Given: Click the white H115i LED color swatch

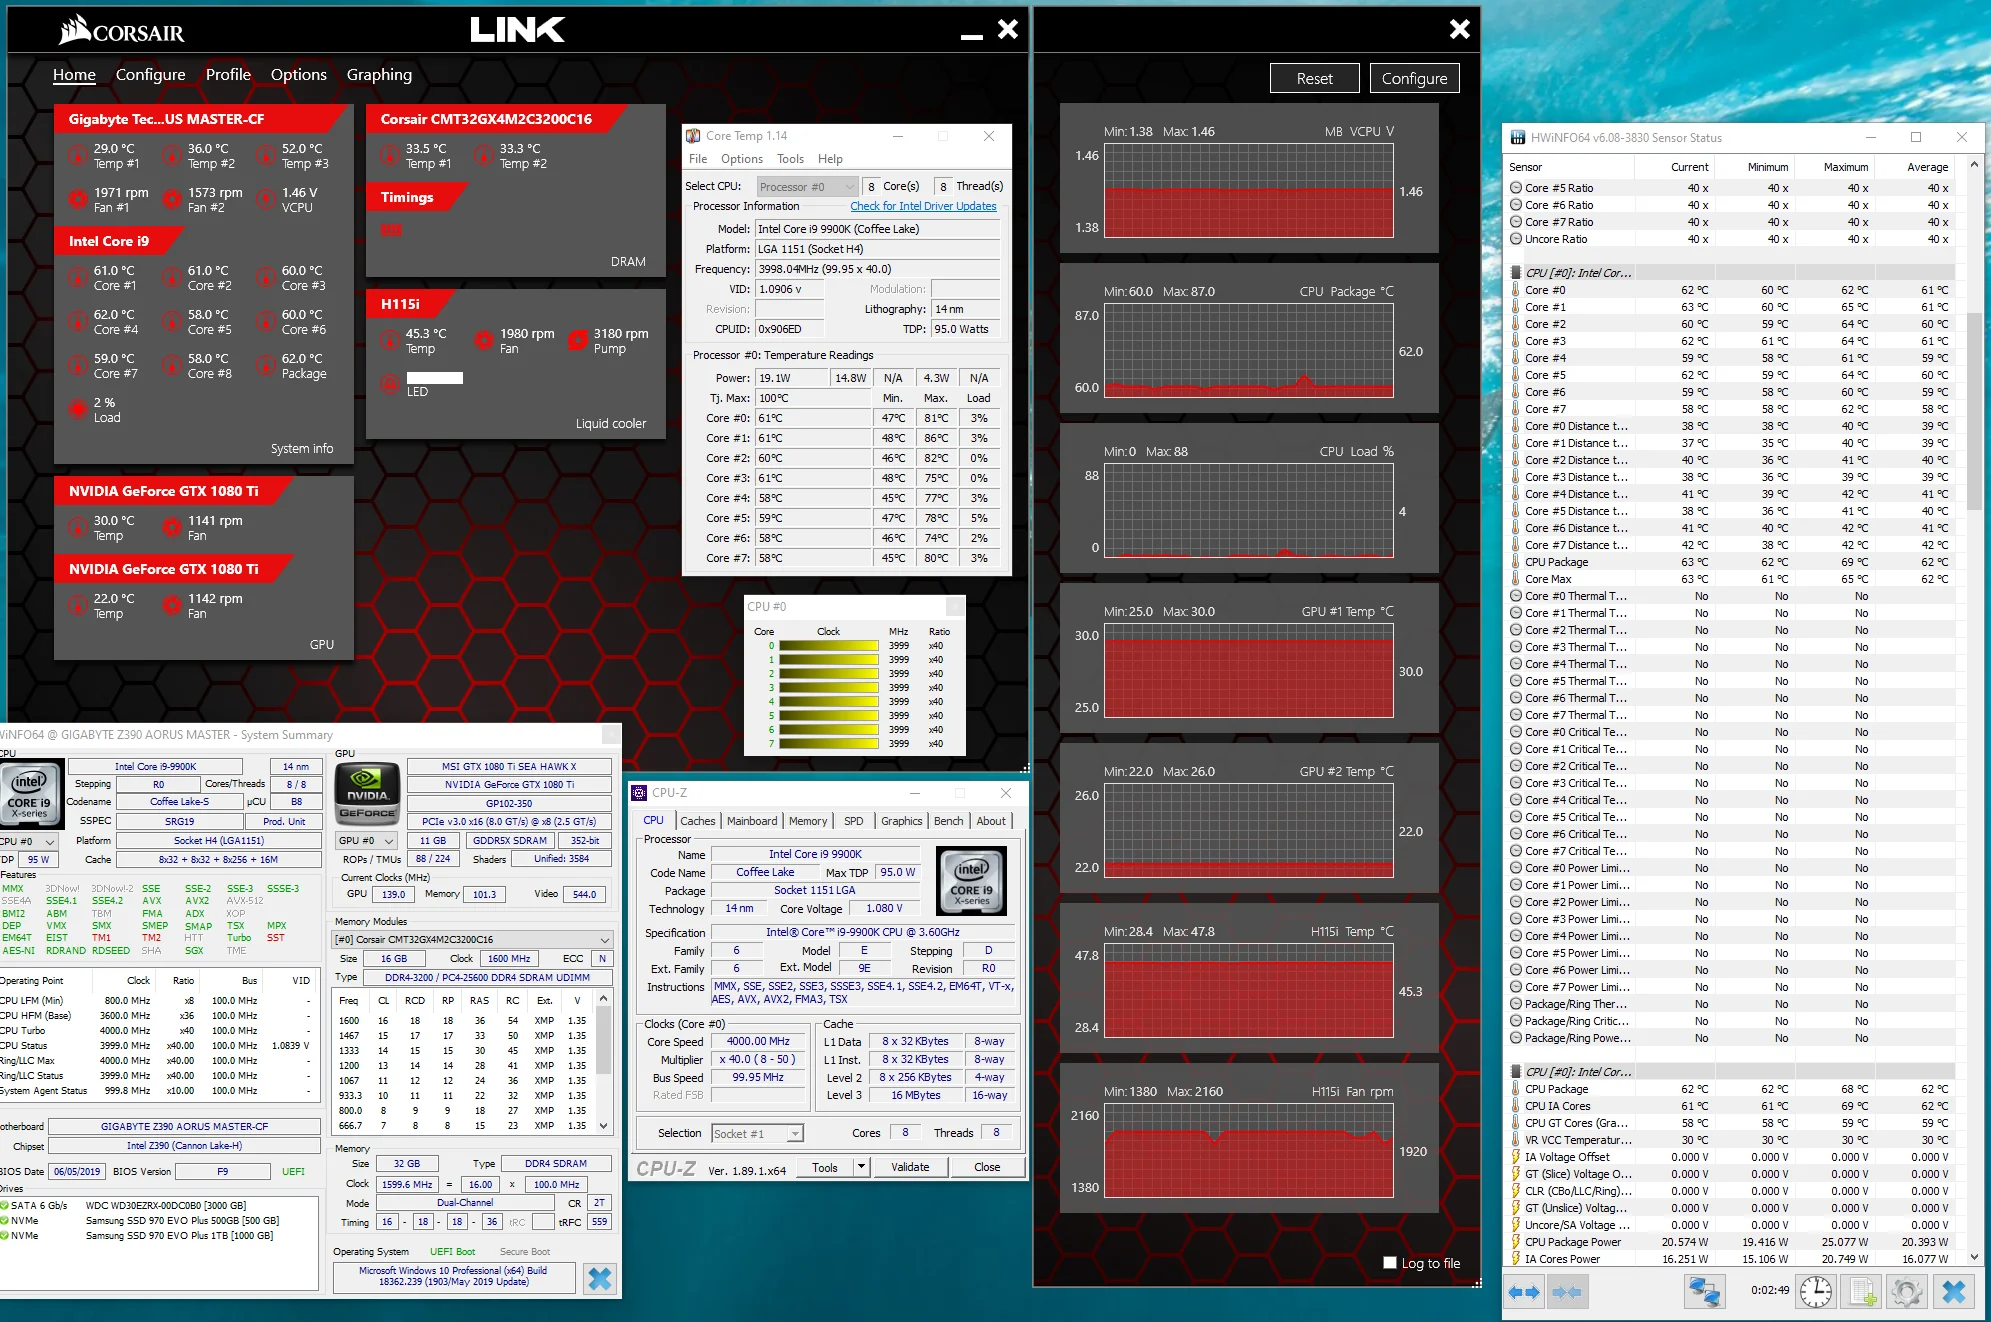Looking at the screenshot, I should click(x=435, y=378).
